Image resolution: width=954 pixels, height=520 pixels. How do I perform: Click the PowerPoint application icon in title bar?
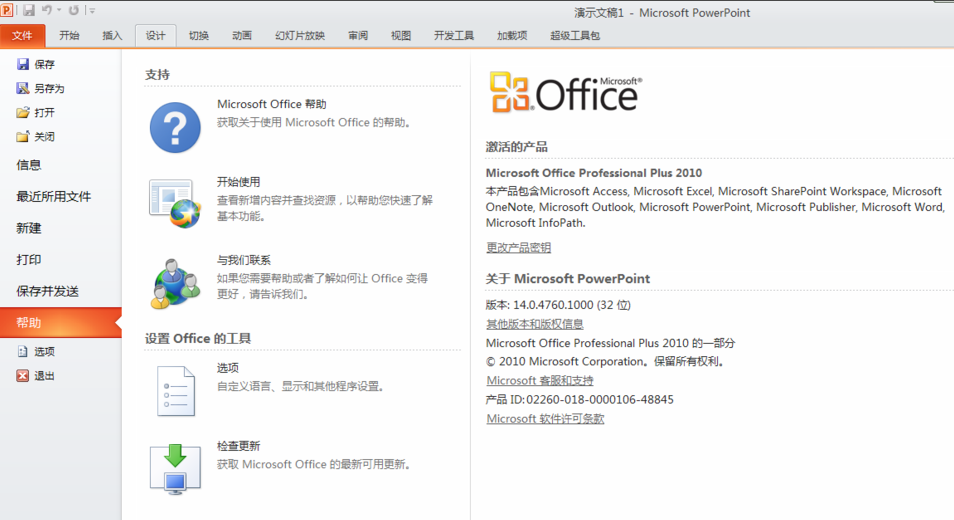(6, 10)
